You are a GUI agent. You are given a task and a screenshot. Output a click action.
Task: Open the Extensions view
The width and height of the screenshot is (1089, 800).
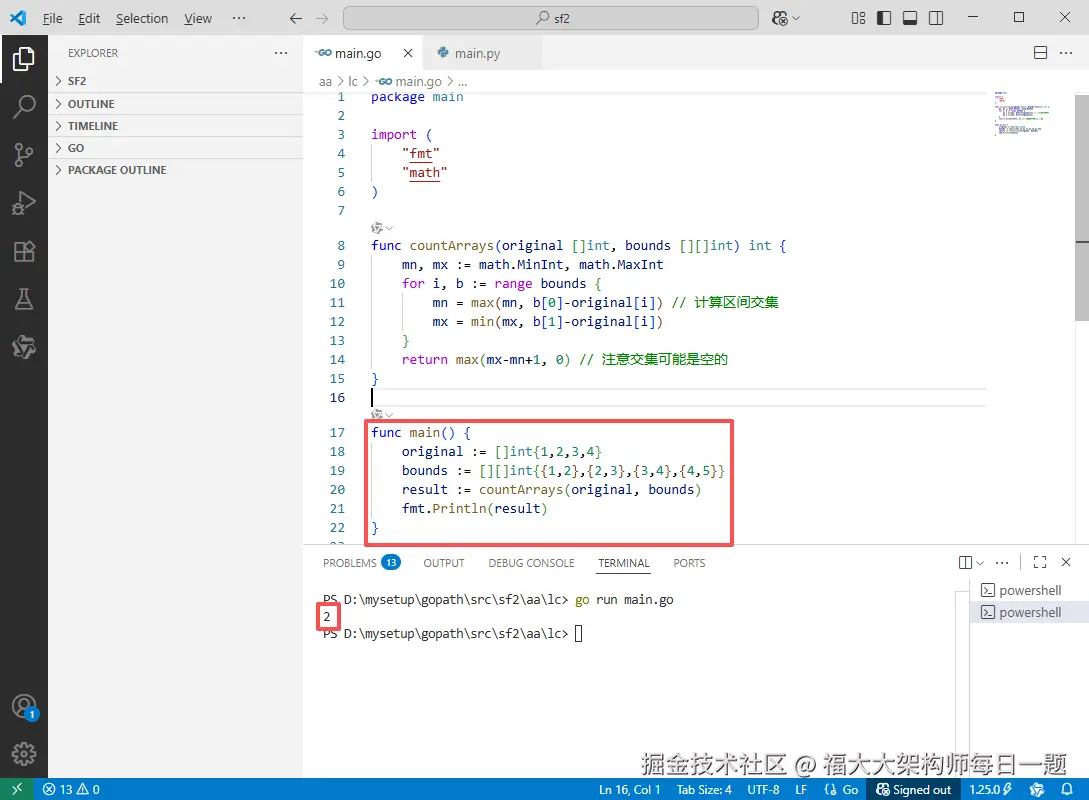(24, 251)
